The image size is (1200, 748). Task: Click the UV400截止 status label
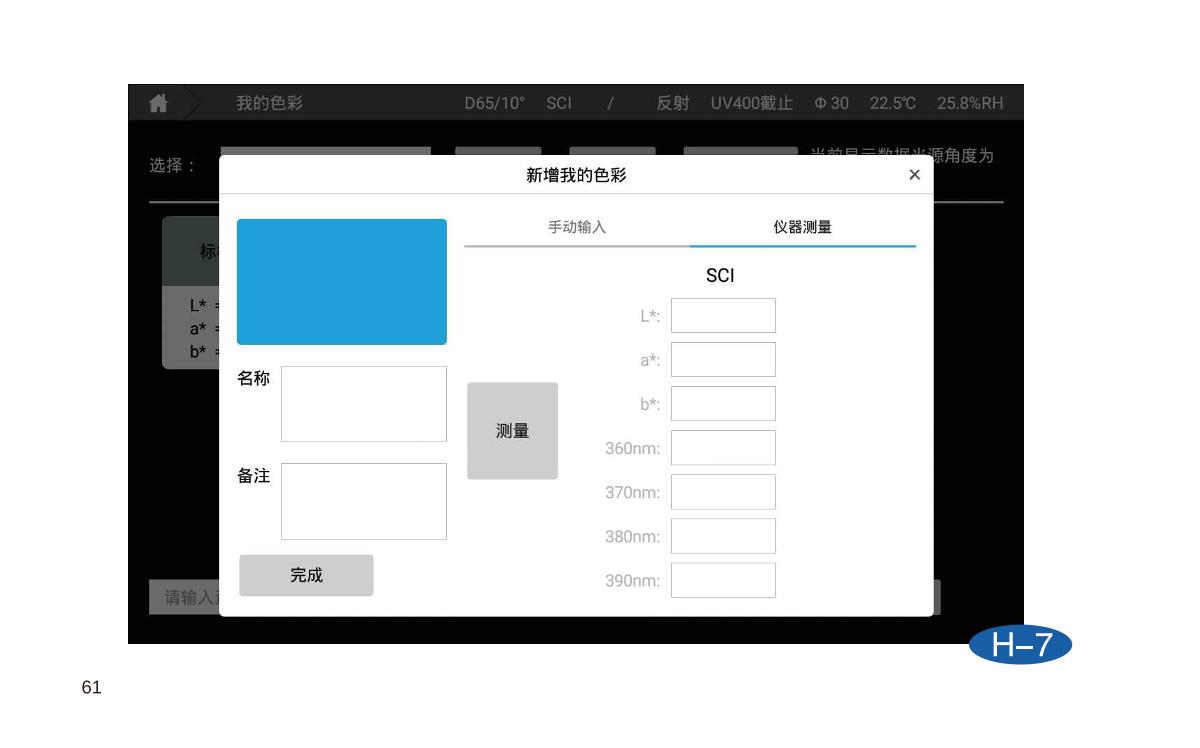coord(751,103)
